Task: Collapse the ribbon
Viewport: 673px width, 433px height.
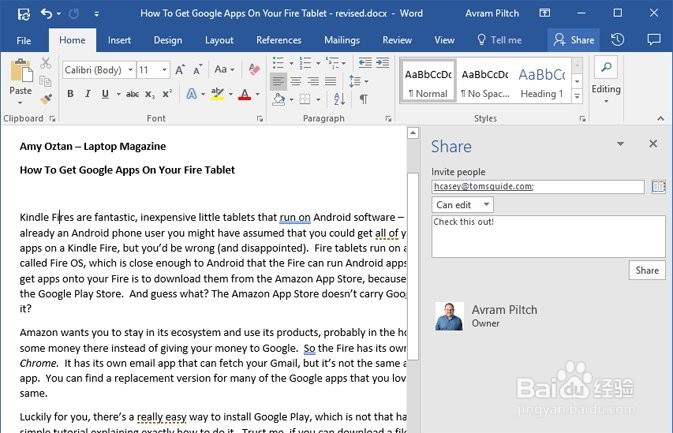Action: point(661,118)
